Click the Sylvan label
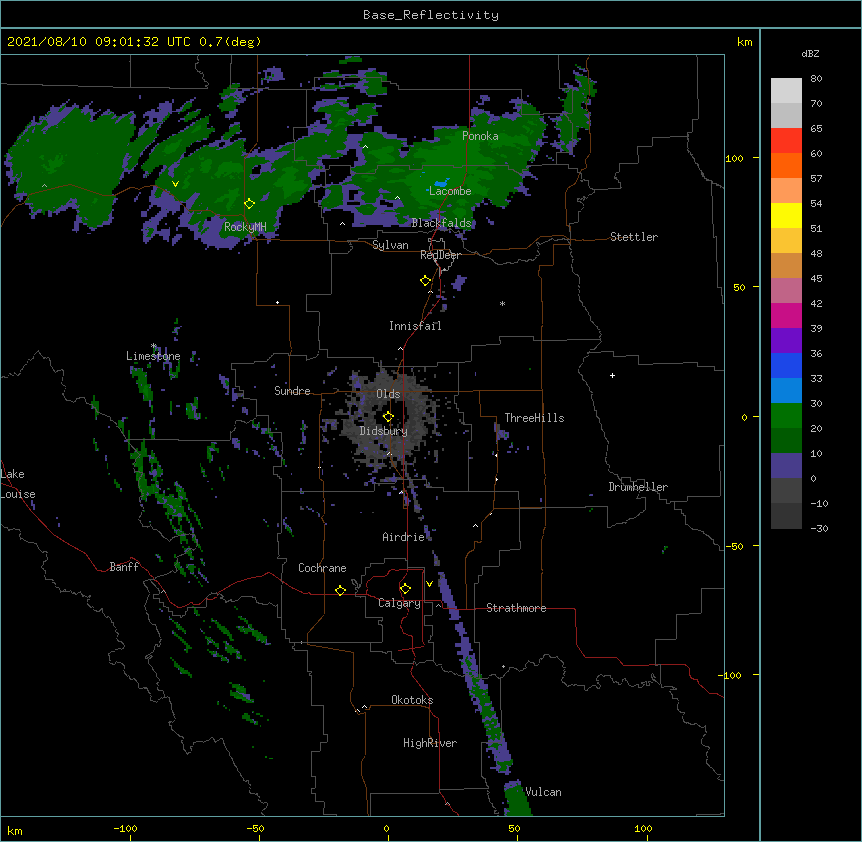Viewport: 862px width, 842px height. point(390,245)
